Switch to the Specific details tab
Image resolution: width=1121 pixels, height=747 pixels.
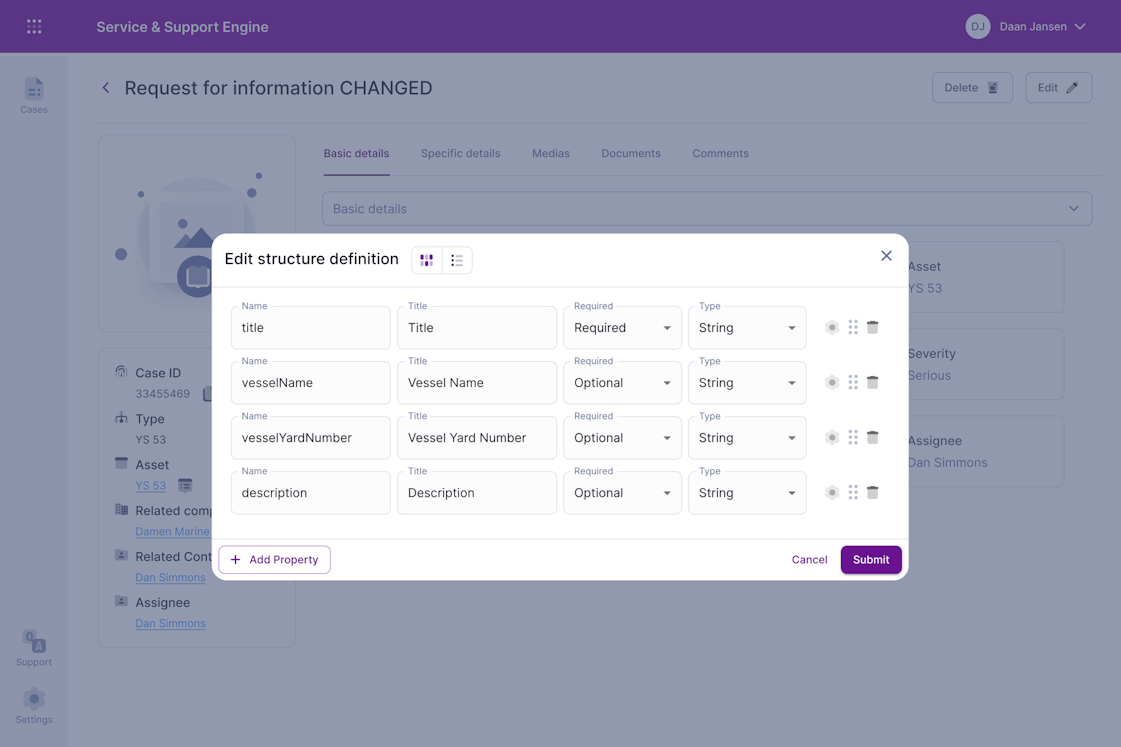pos(460,154)
